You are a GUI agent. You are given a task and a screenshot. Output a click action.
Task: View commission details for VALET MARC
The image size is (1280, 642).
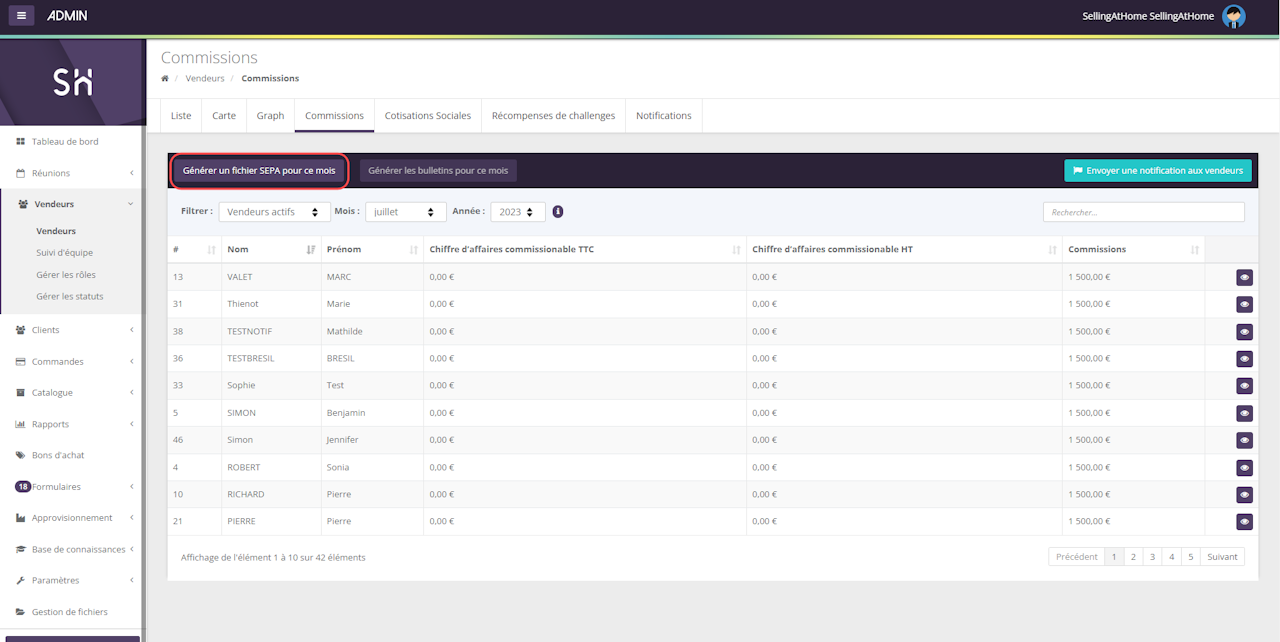1244,277
